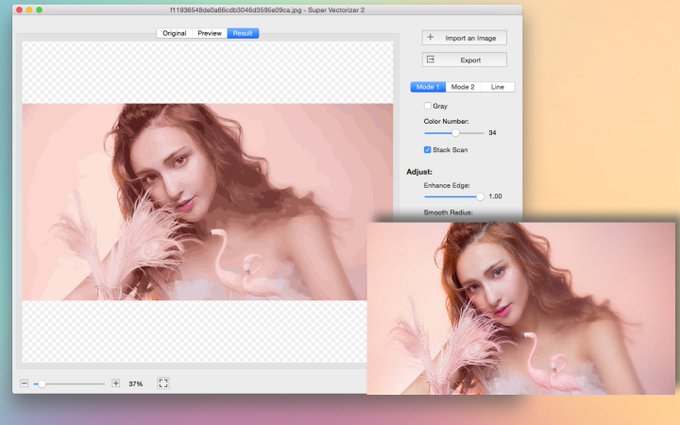
Task: Switch to the Preview tab
Action: pos(209,33)
